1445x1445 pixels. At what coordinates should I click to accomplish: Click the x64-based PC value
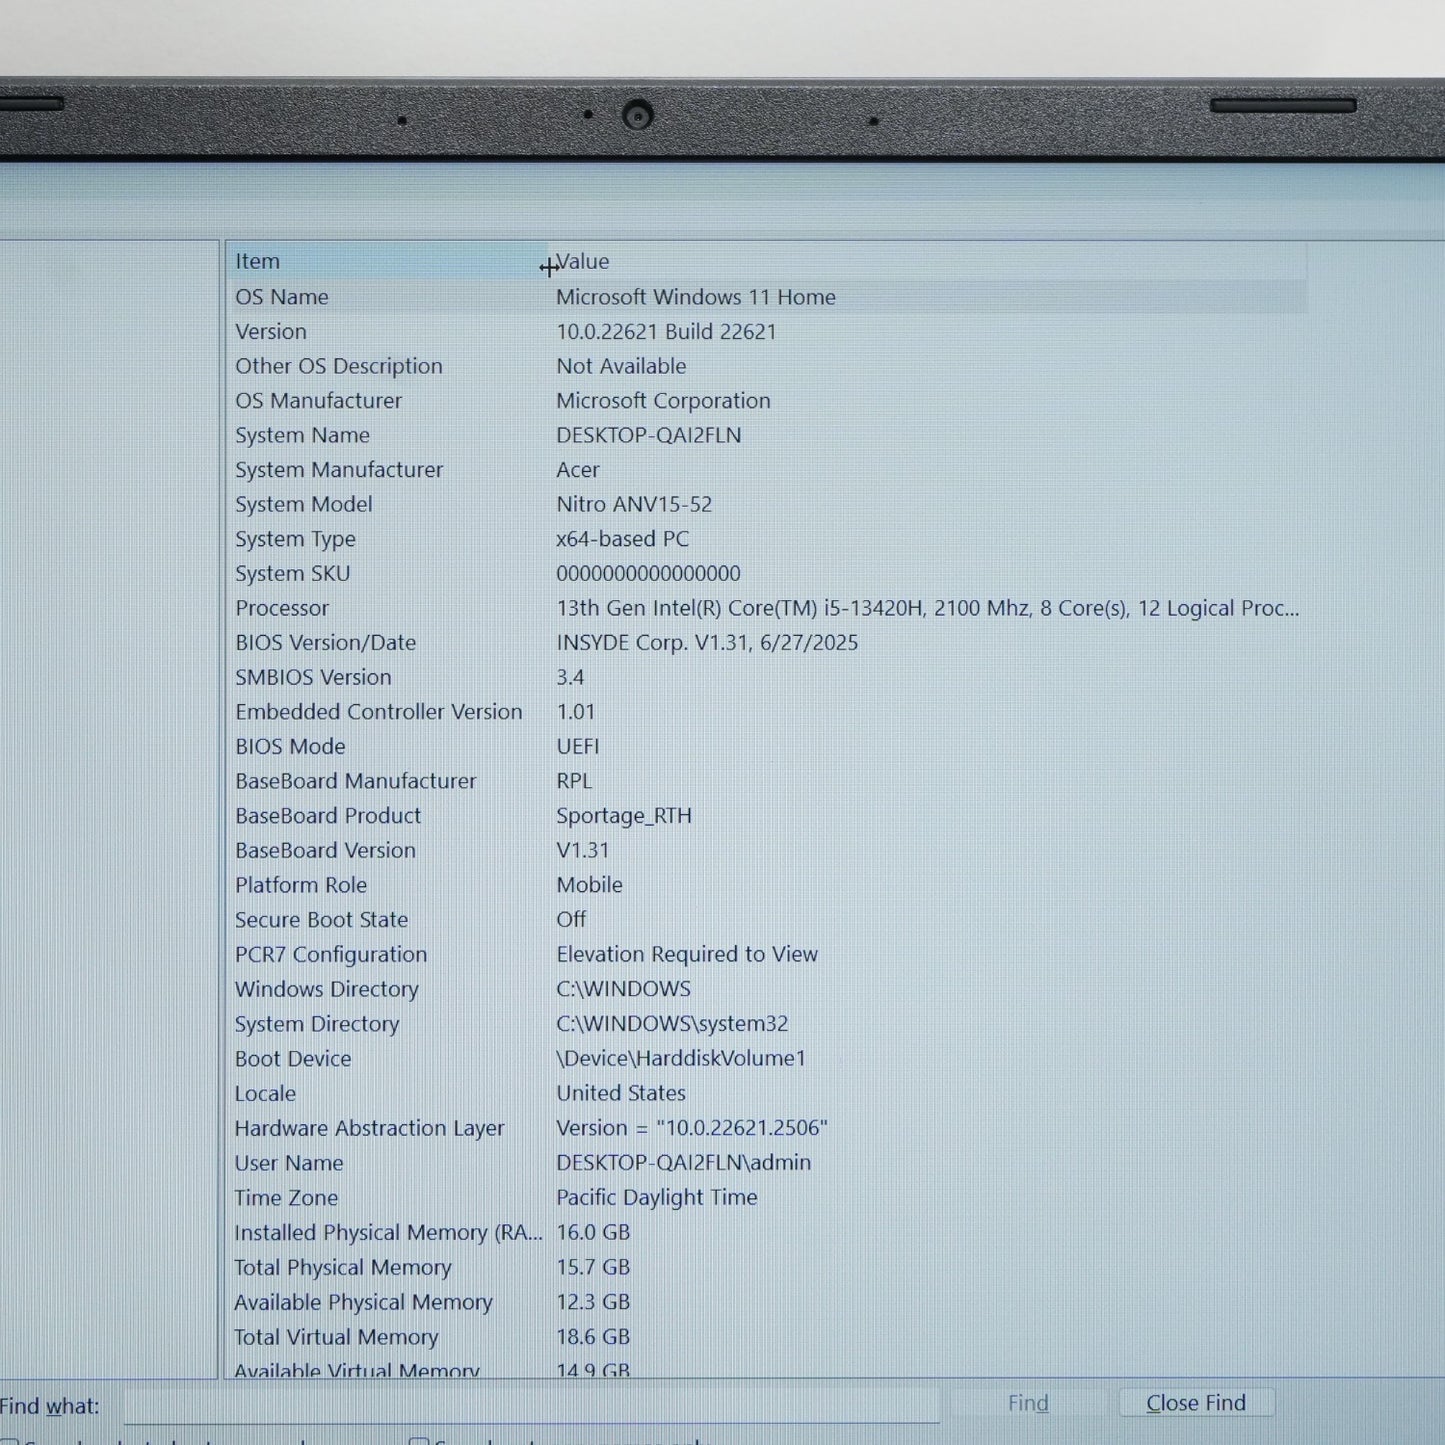coord(622,539)
